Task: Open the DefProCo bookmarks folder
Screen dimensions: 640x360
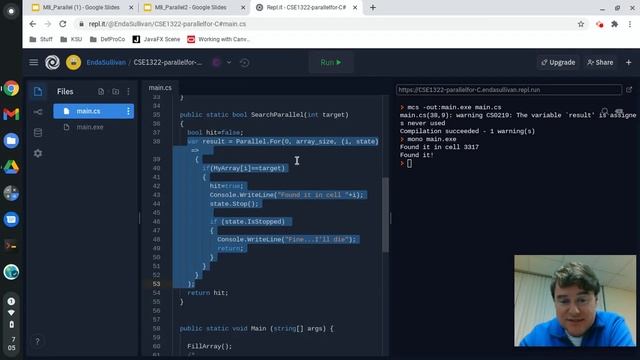Action: [107, 39]
